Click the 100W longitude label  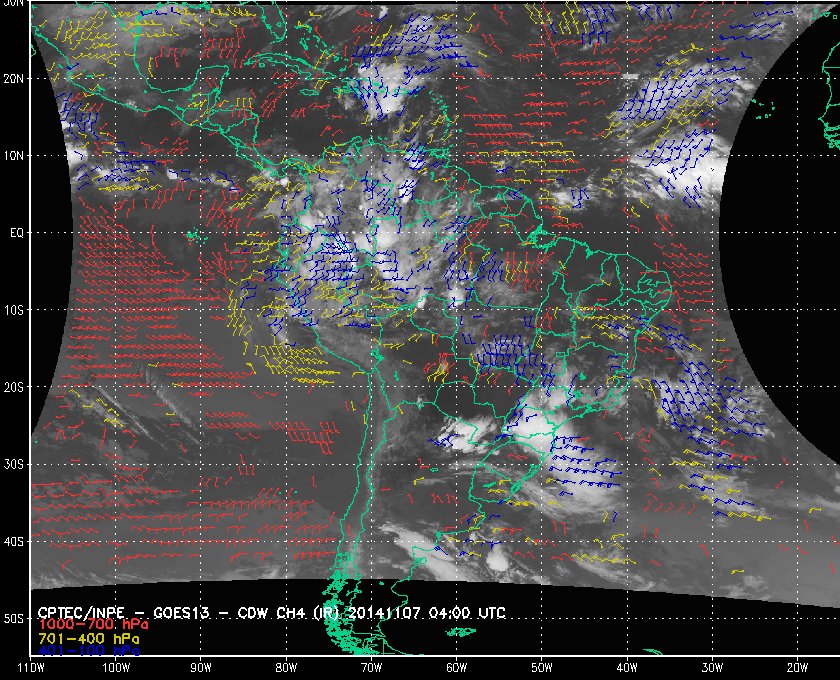click(x=116, y=668)
